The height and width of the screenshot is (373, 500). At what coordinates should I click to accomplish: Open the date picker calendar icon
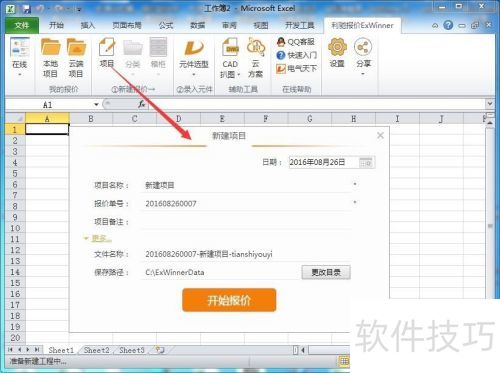pyautogui.click(x=366, y=163)
